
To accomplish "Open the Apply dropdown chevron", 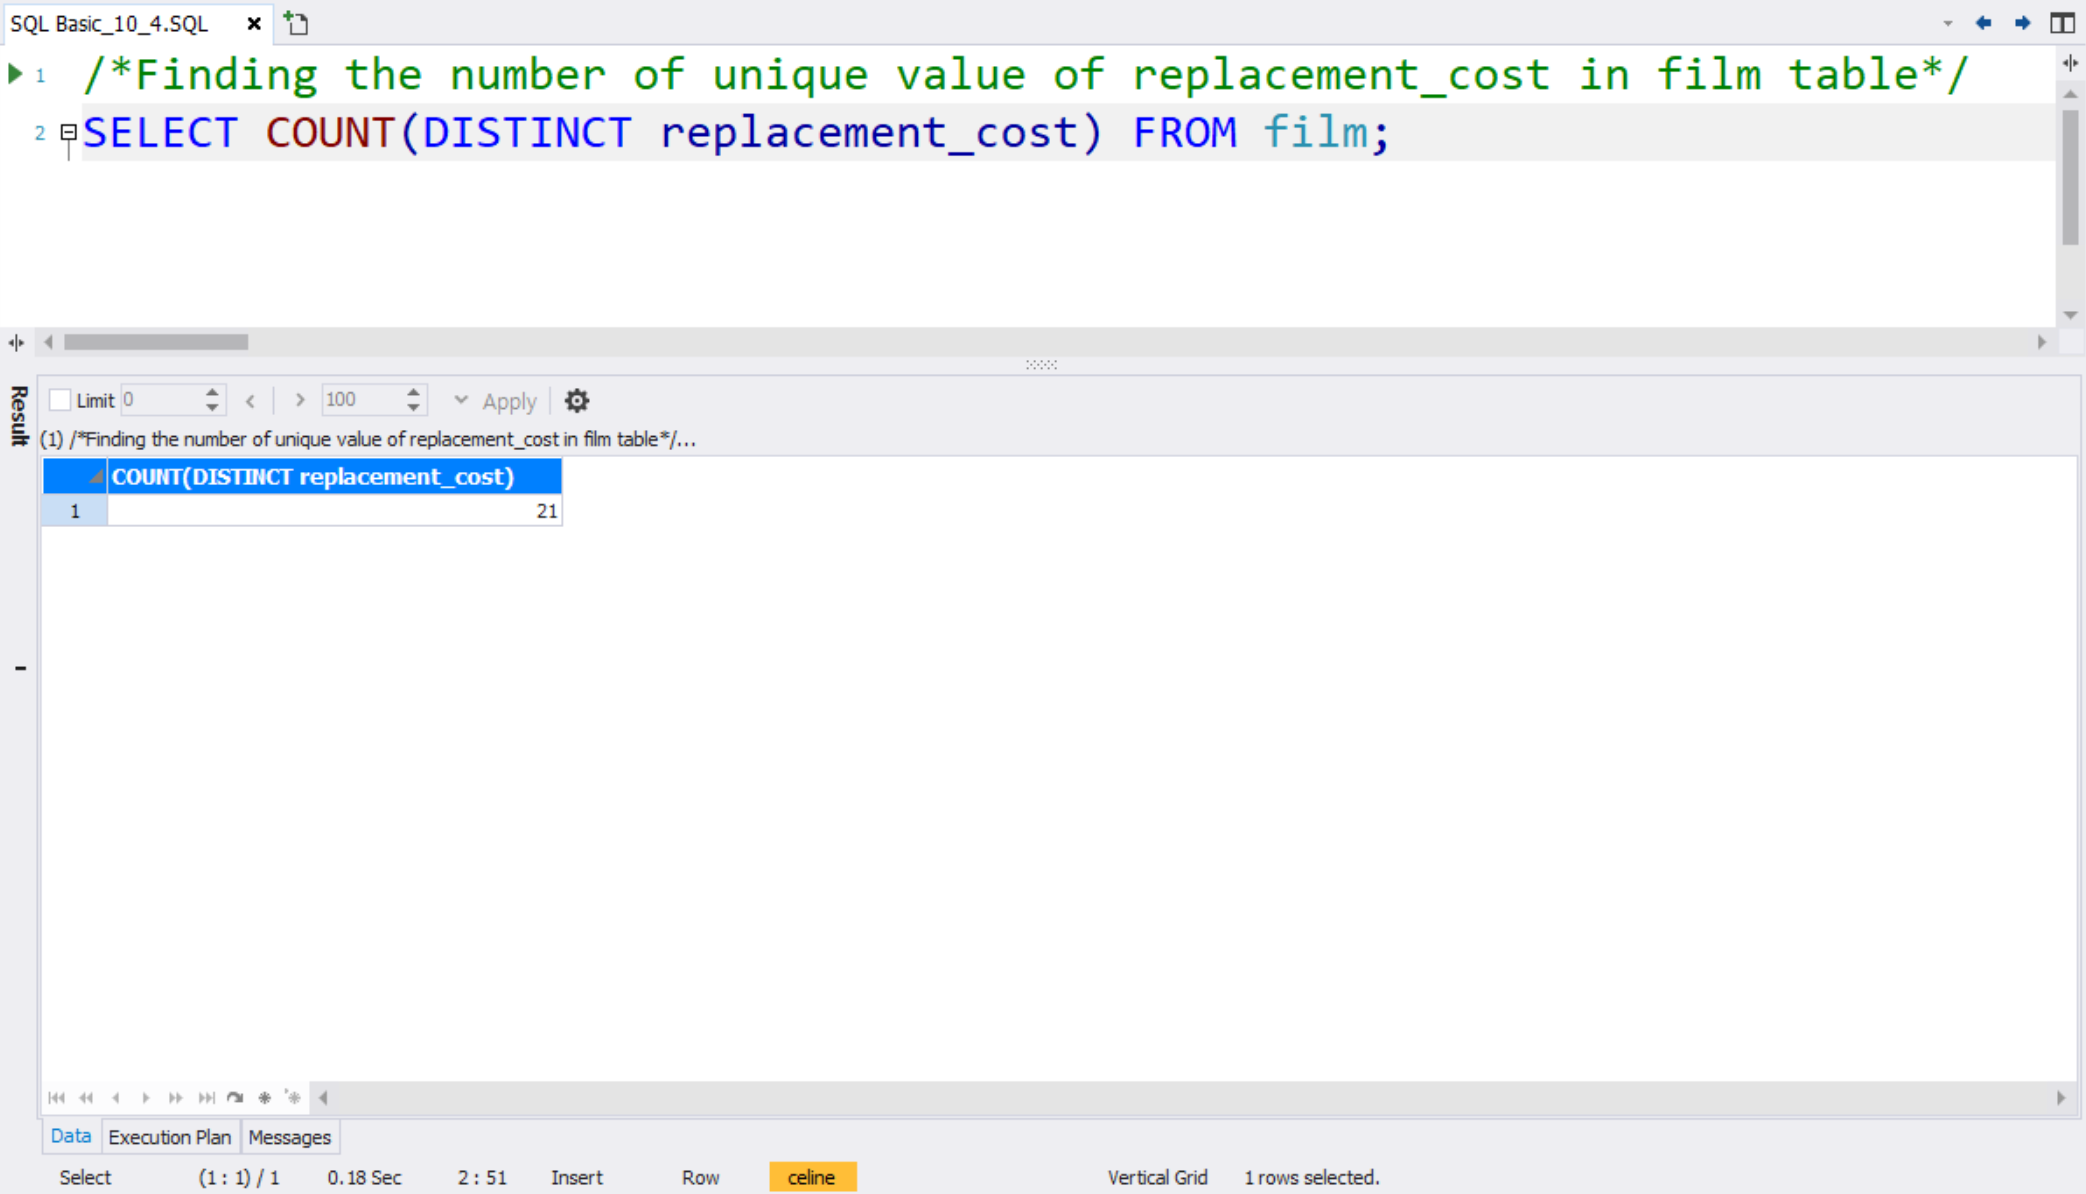I will point(460,399).
